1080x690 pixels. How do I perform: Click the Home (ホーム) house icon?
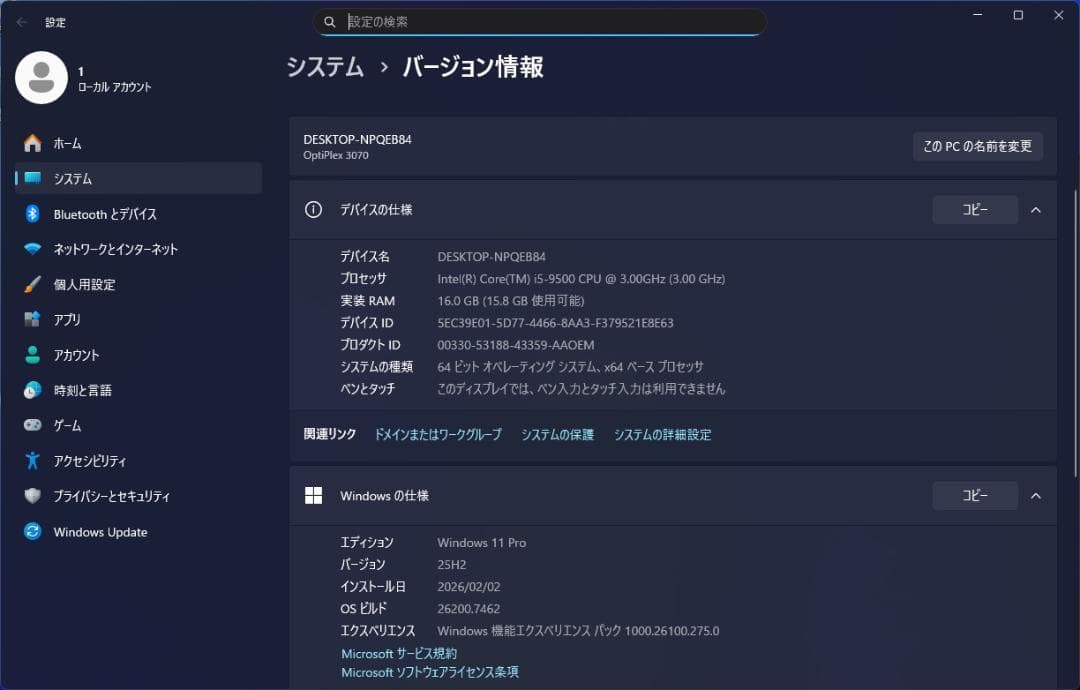point(32,143)
